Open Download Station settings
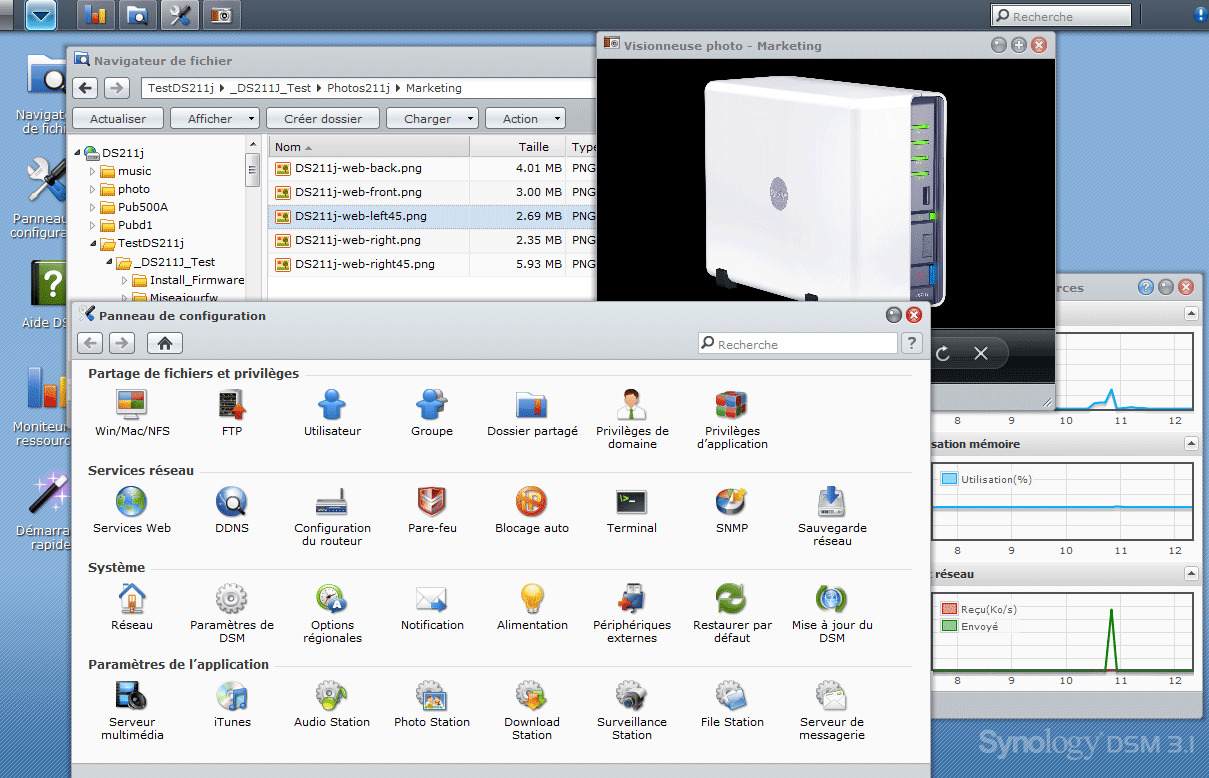Screen dimensions: 1209x778 pyautogui.click(x=532, y=710)
